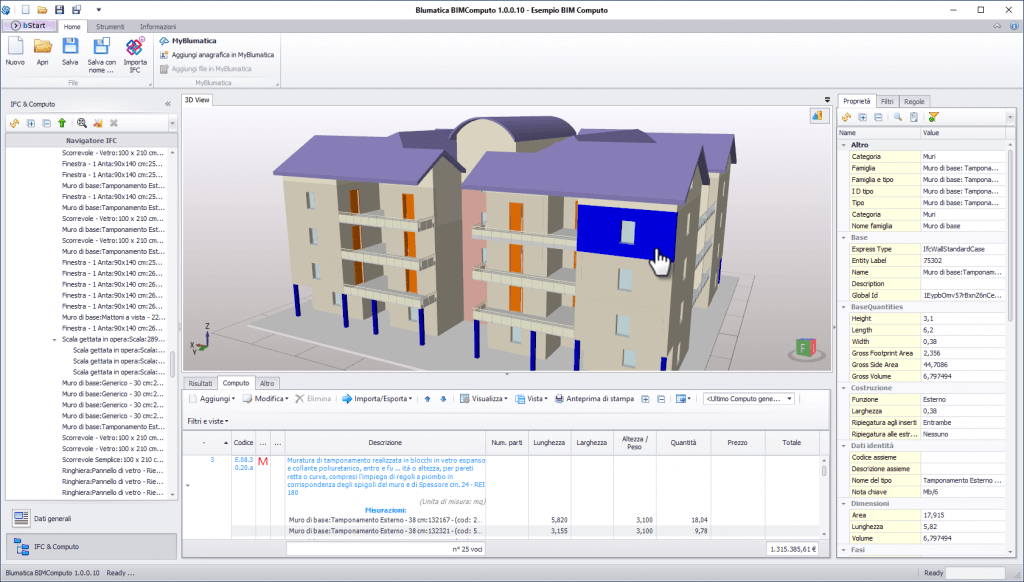
Task: Click the refresh icon in Navigatore IFC toolbar
Action: click(x=14, y=123)
